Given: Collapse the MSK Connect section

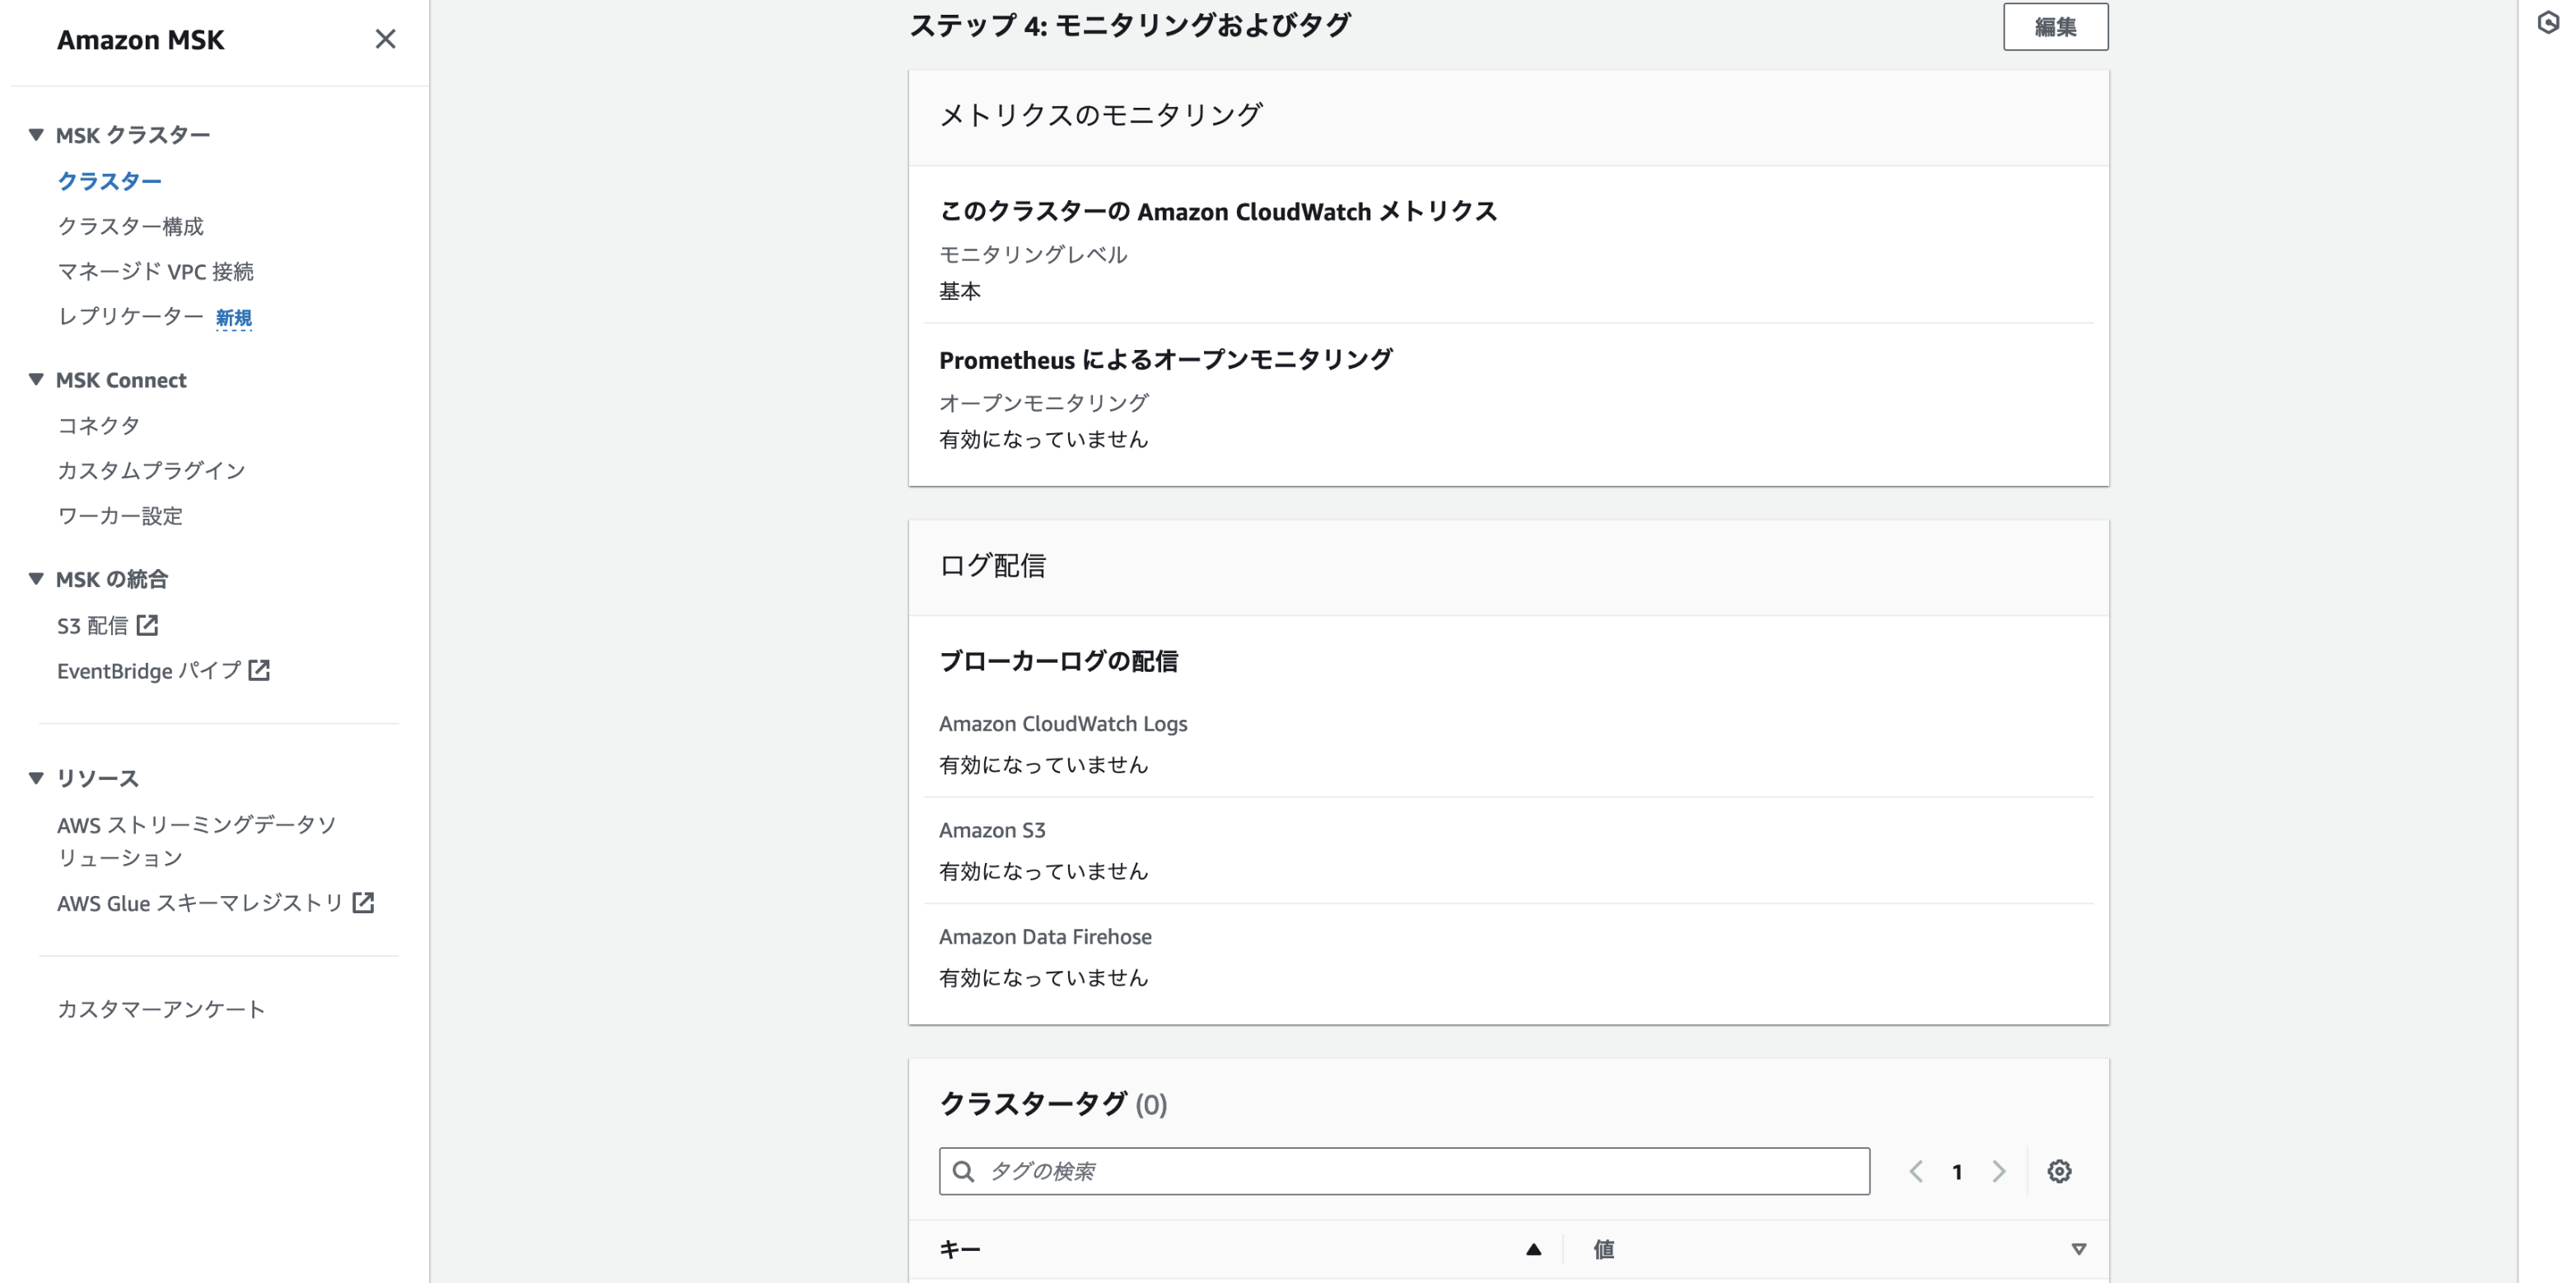Looking at the screenshot, I should (x=36, y=379).
